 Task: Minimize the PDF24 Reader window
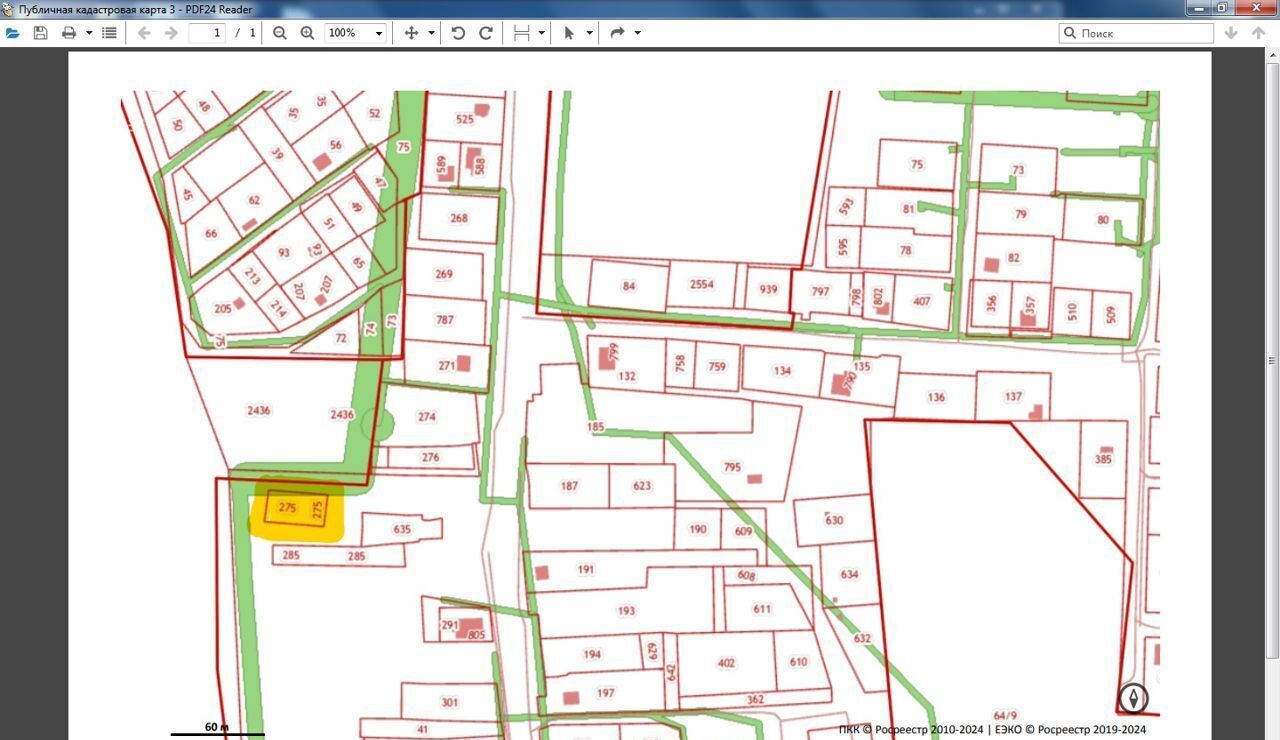tap(1197, 8)
